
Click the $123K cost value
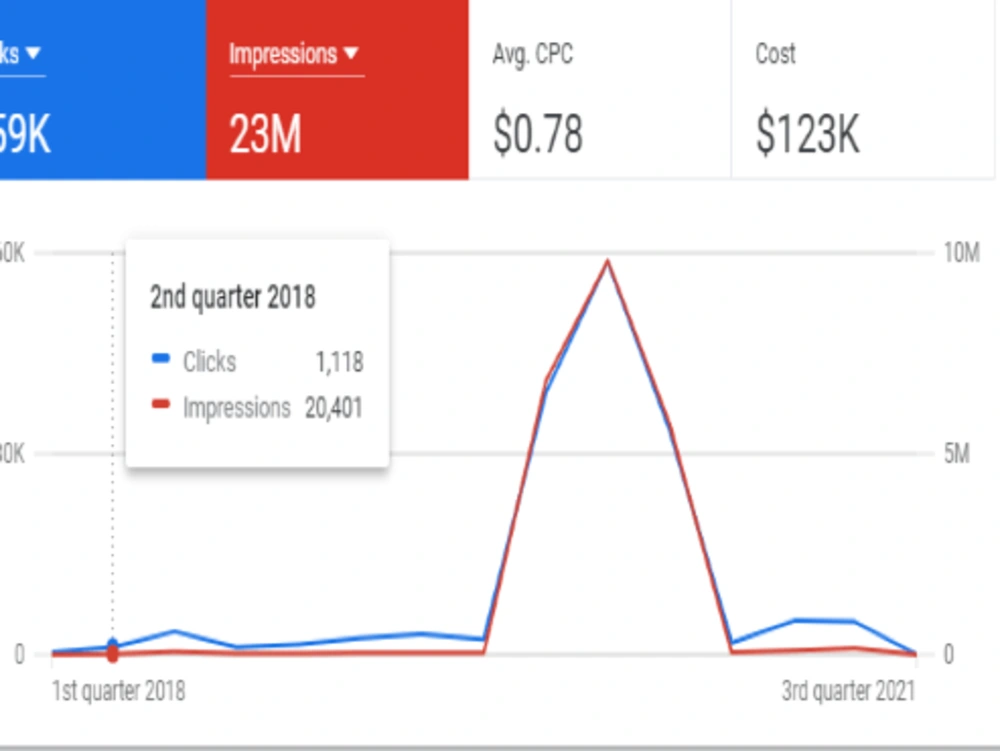807,135
